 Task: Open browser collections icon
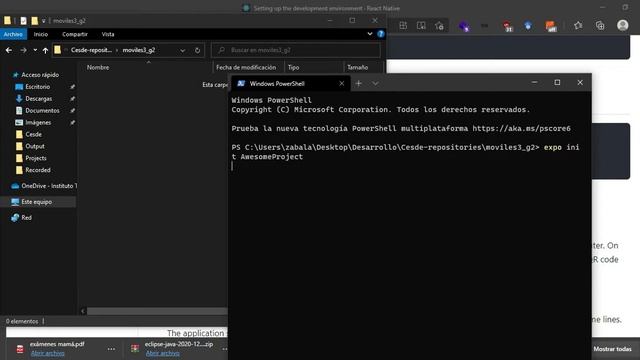click(x=600, y=25)
